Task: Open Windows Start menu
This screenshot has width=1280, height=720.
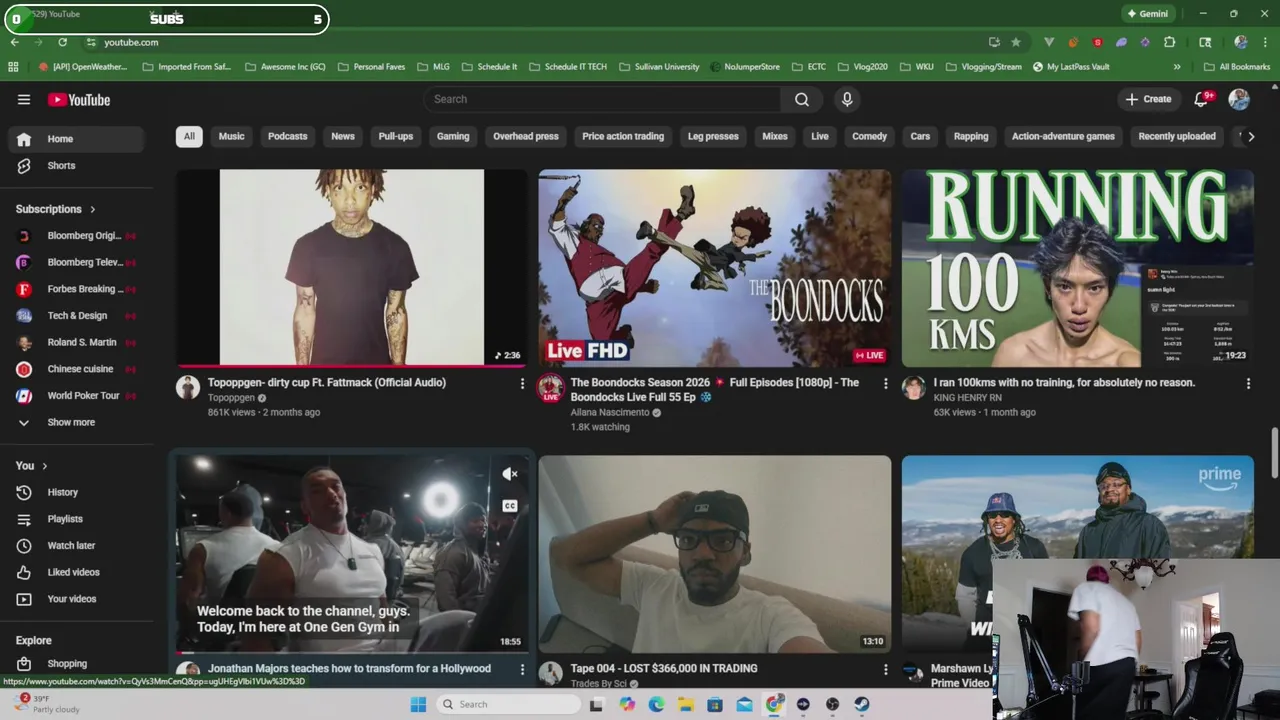Action: 418,704
